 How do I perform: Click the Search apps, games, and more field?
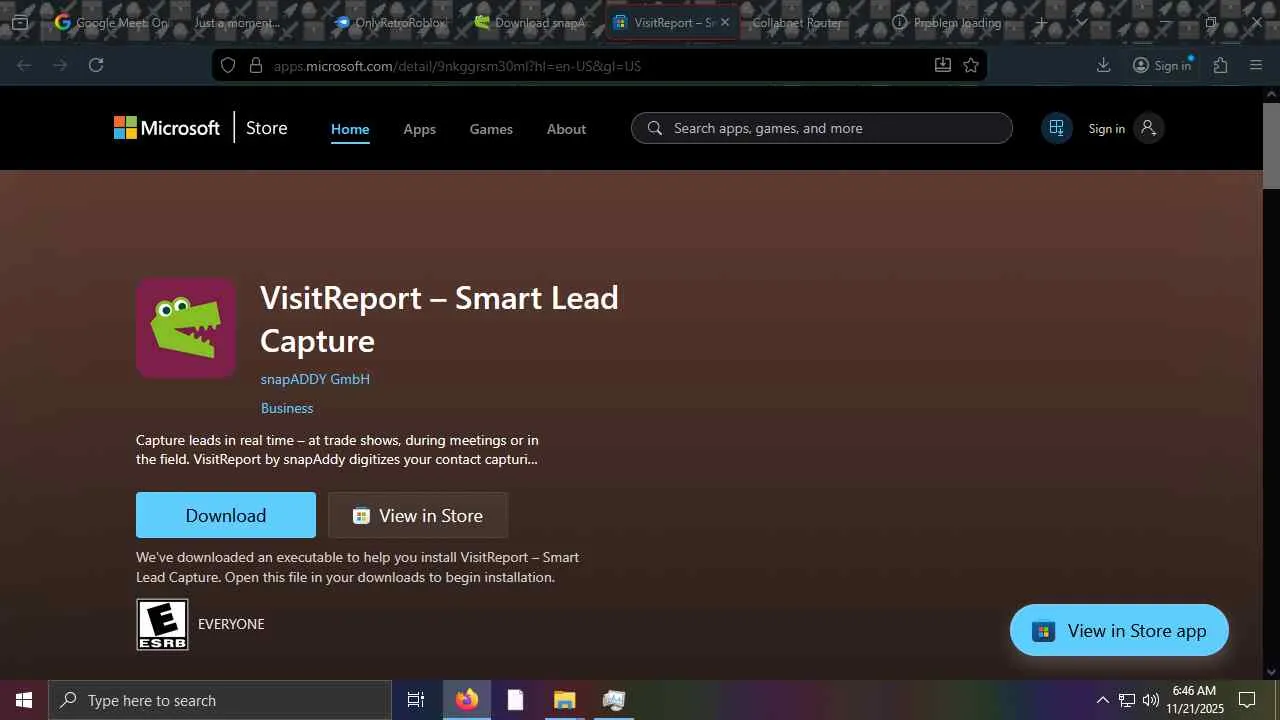pos(822,128)
